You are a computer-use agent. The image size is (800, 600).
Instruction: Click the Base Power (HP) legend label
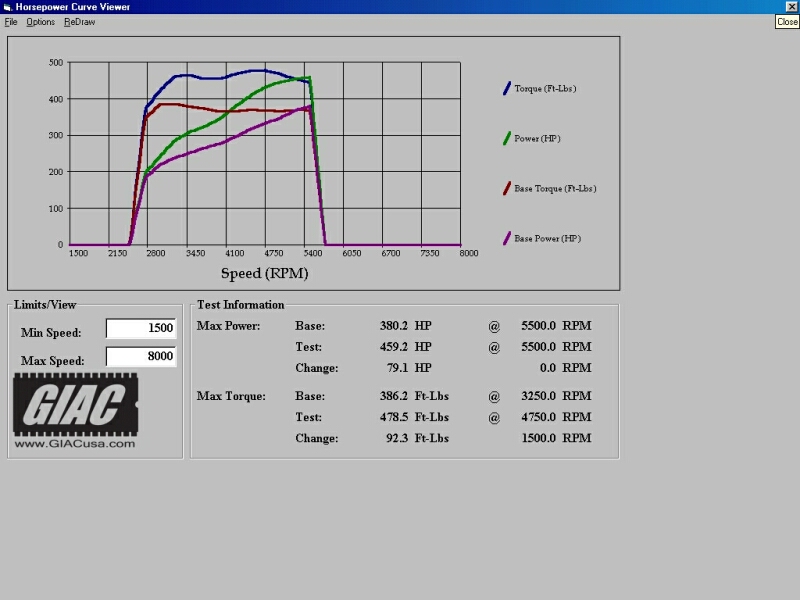547,239
